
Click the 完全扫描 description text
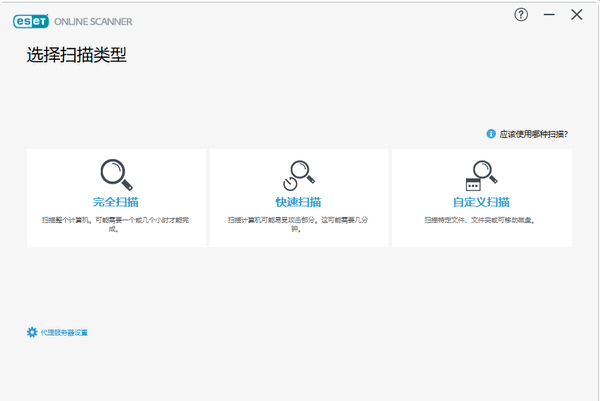[115, 224]
